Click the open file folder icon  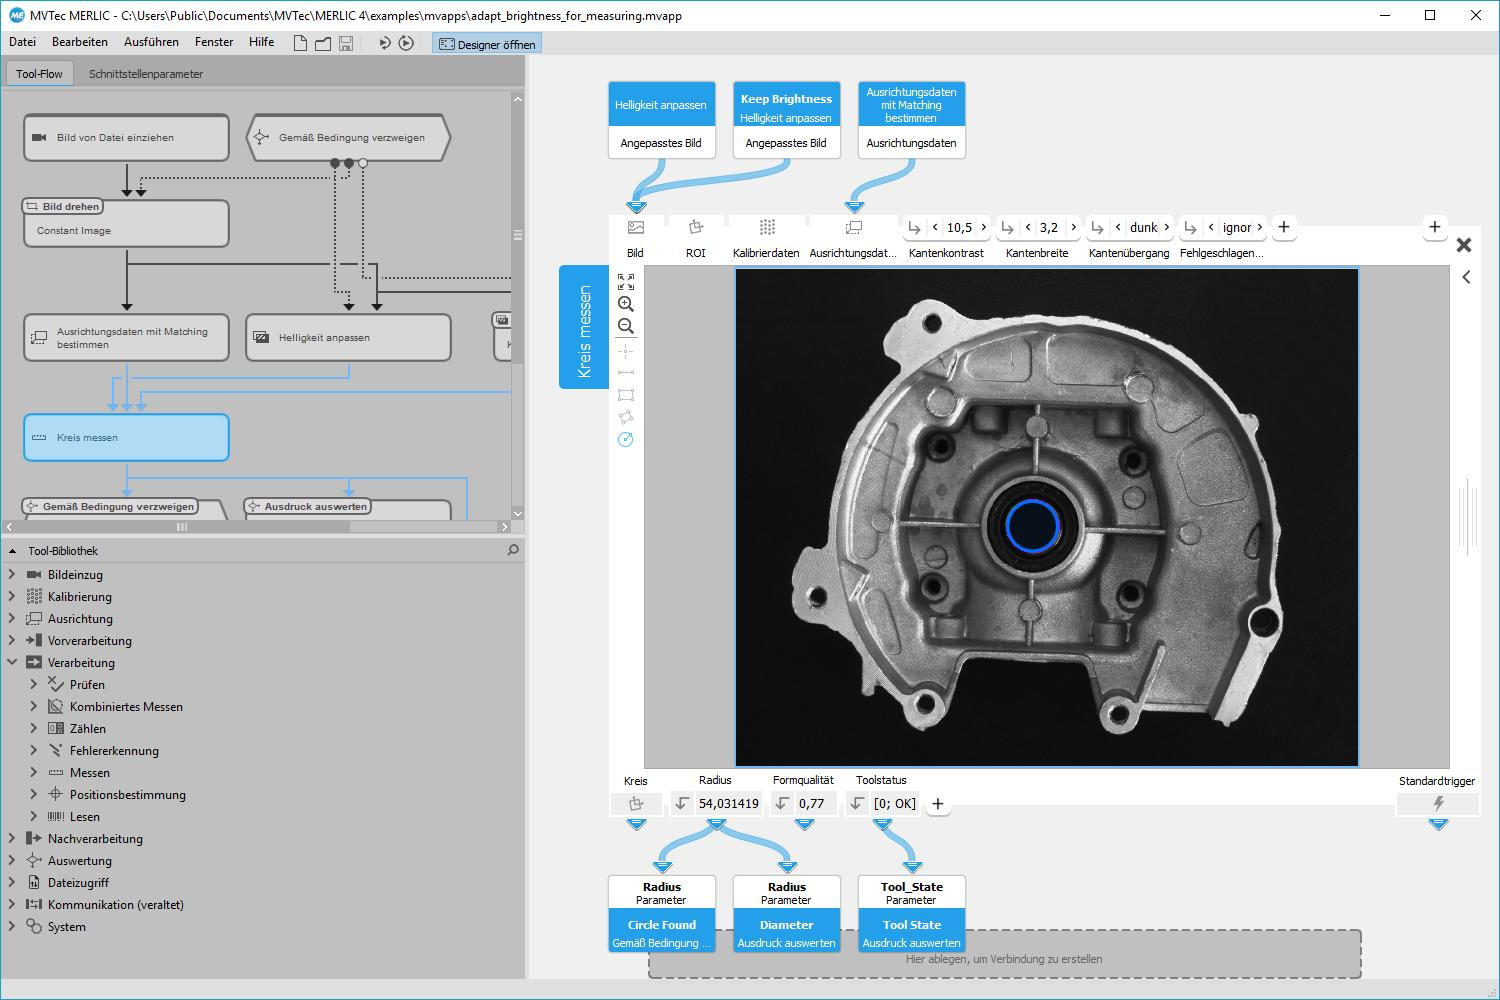(x=323, y=43)
